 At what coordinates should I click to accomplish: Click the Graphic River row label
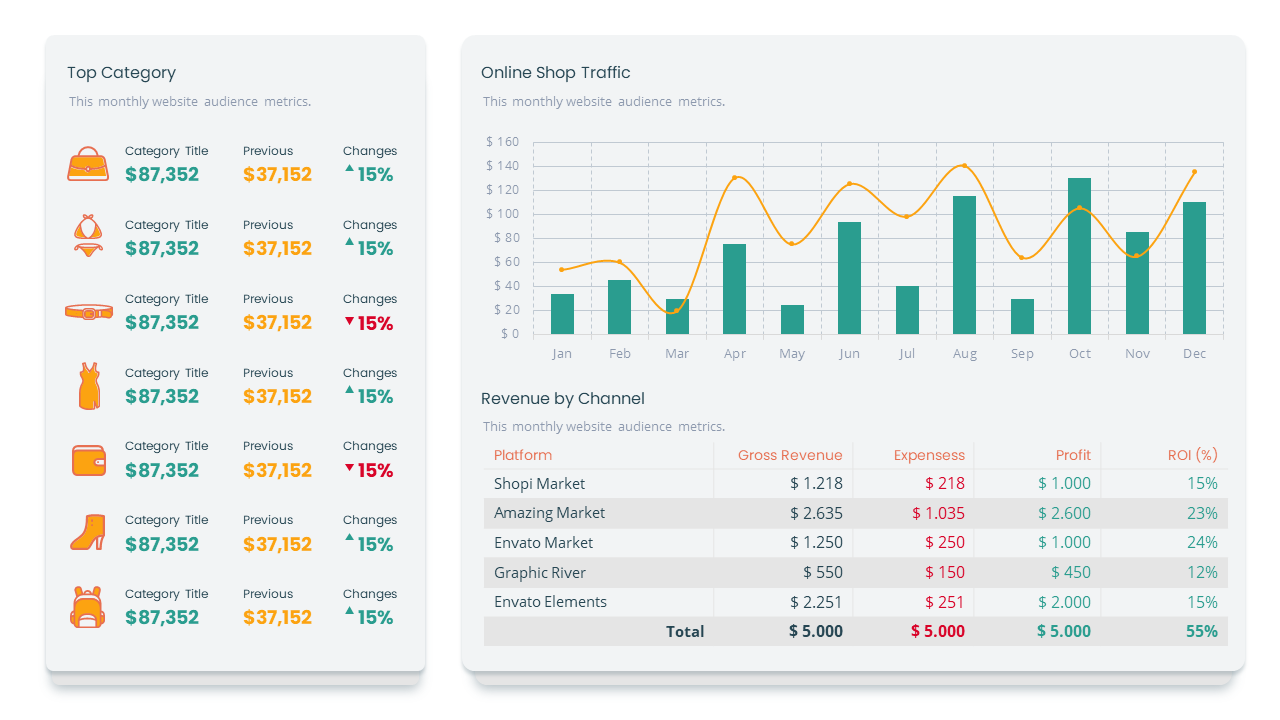point(540,573)
